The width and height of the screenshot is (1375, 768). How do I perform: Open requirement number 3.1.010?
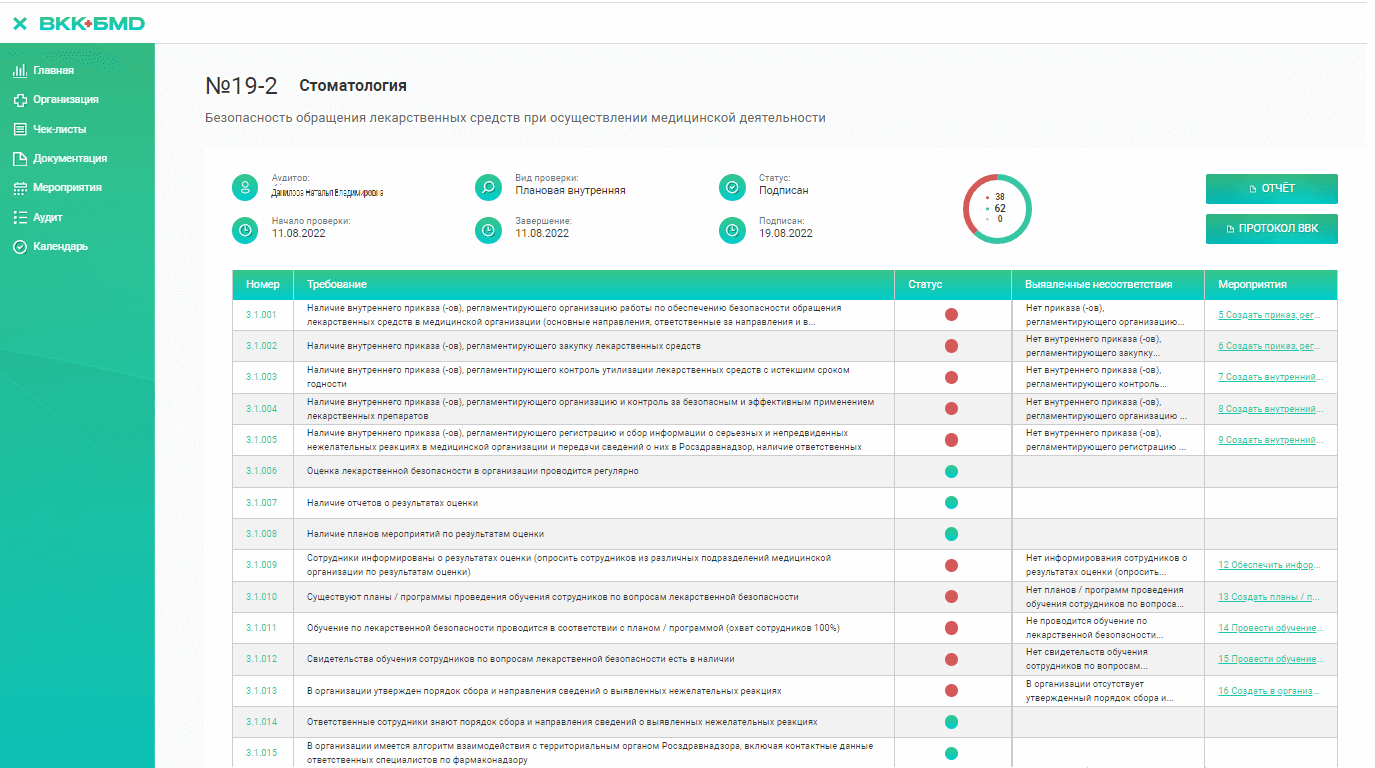(261, 597)
